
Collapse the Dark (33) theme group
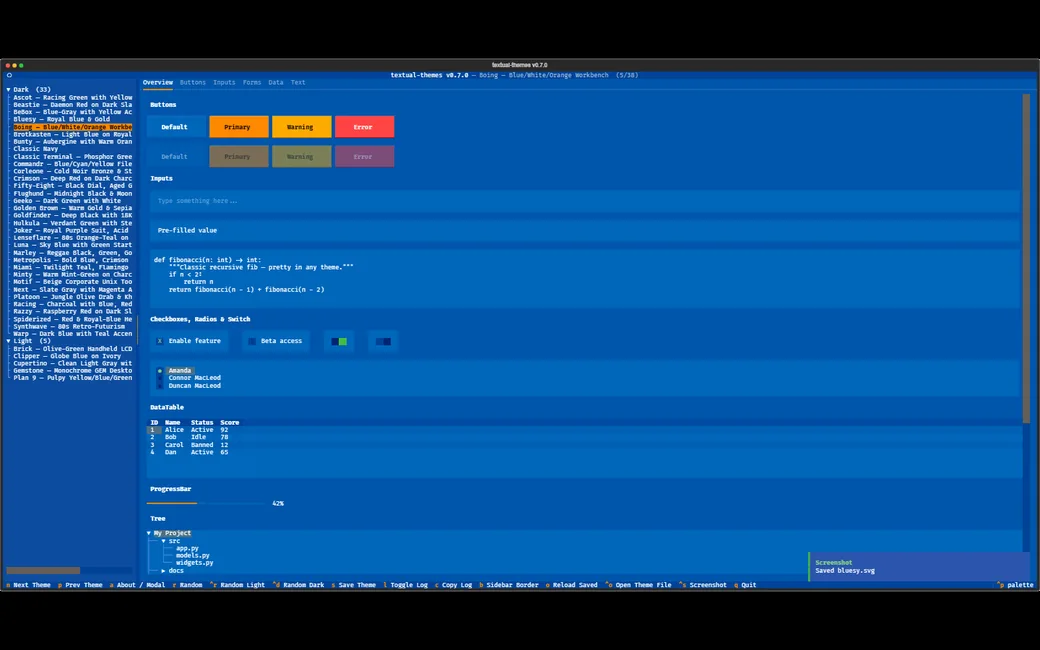9,90
